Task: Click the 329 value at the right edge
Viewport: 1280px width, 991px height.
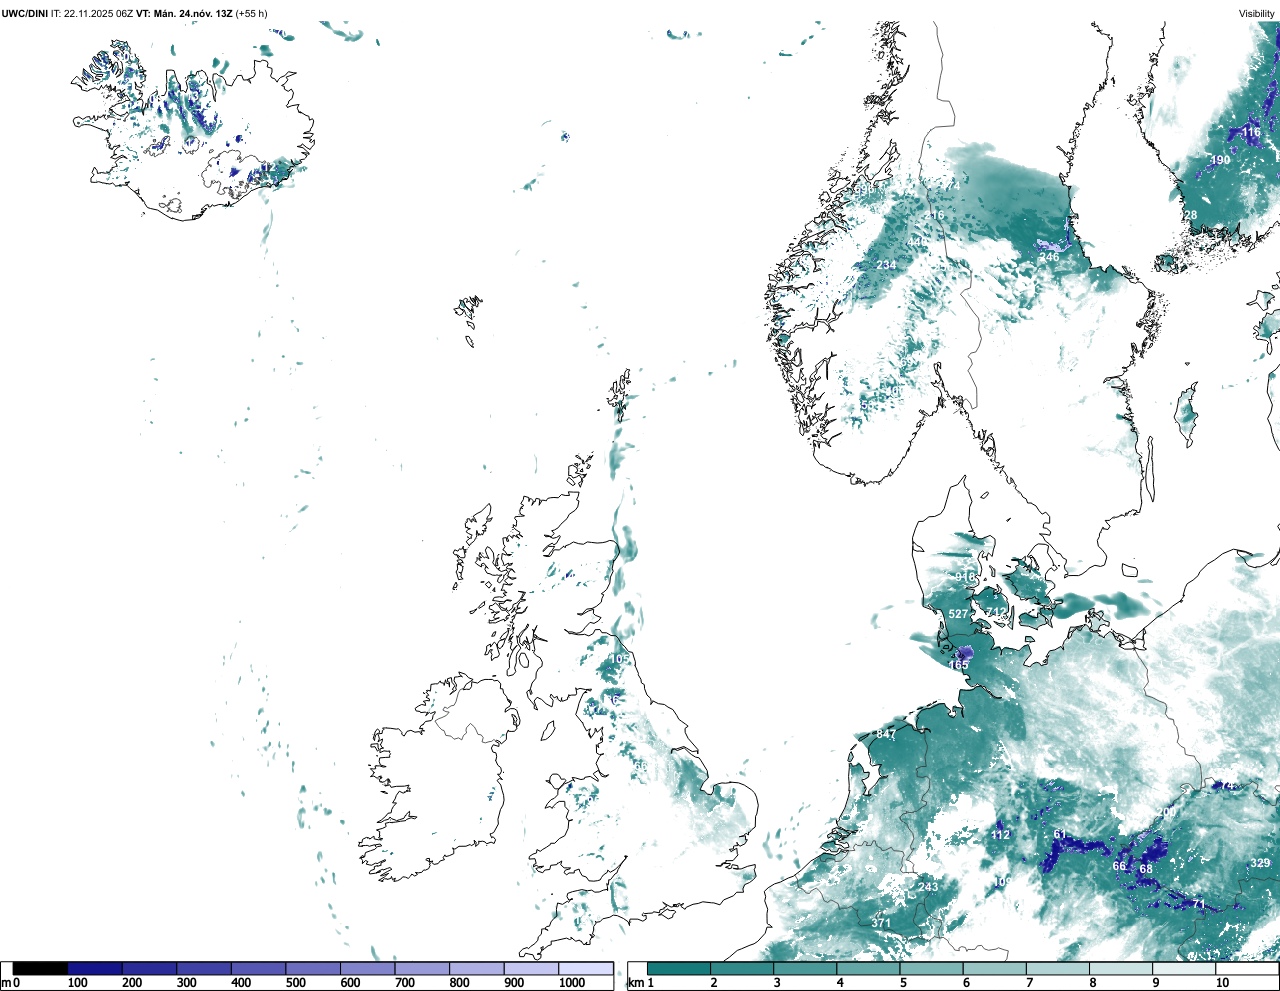Action: click(x=1260, y=863)
